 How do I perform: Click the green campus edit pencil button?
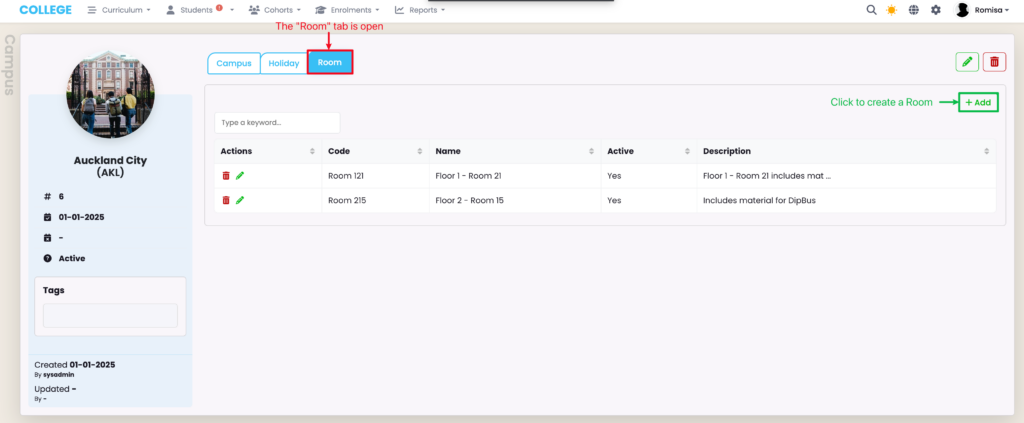(x=967, y=62)
